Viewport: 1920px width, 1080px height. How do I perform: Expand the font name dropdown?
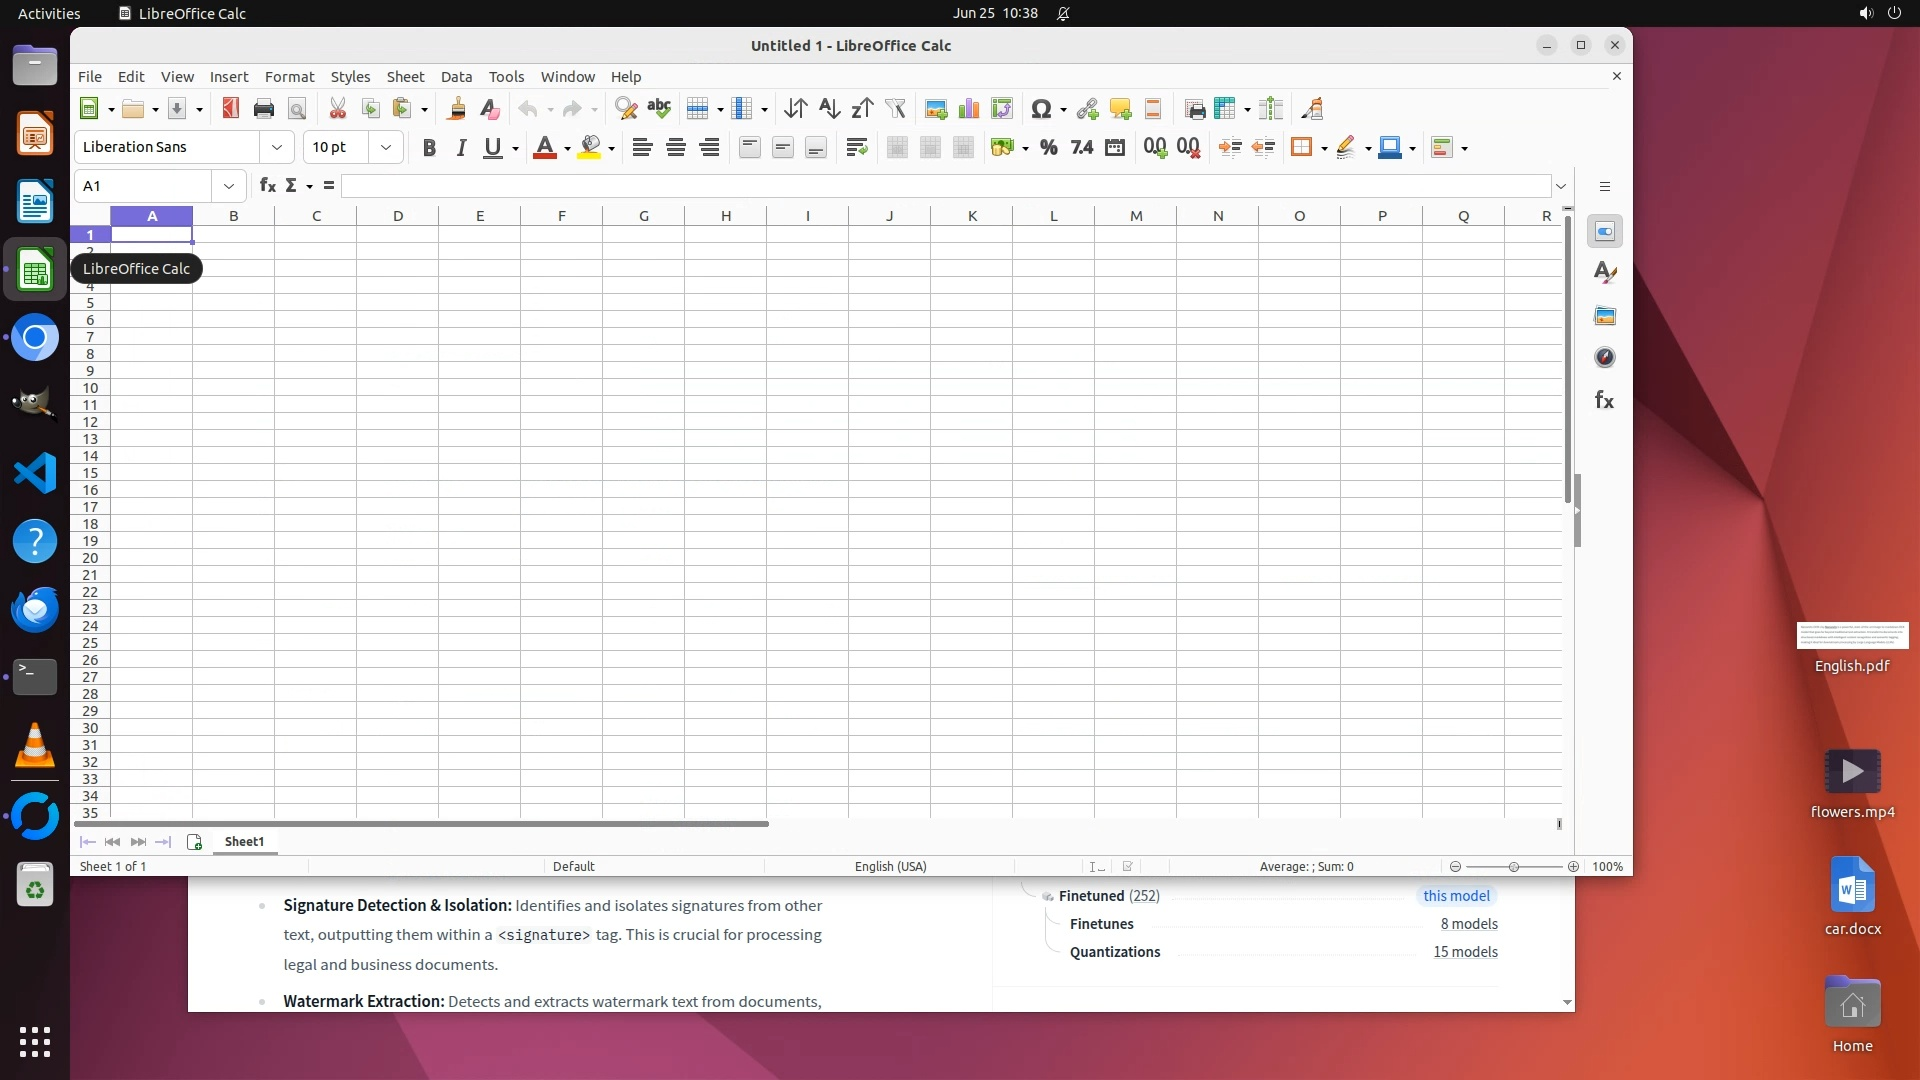tap(277, 148)
